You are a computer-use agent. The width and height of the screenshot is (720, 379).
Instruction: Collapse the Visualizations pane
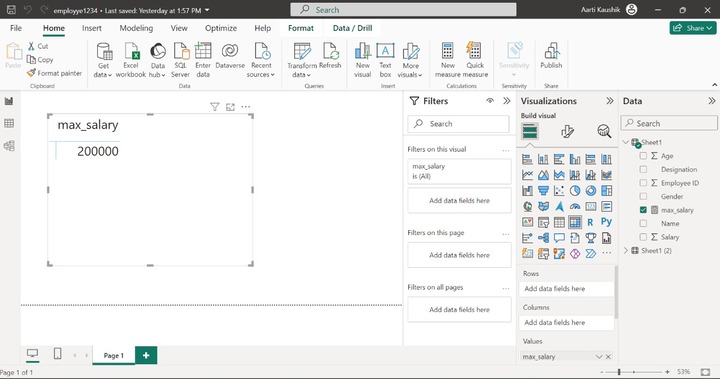point(609,101)
